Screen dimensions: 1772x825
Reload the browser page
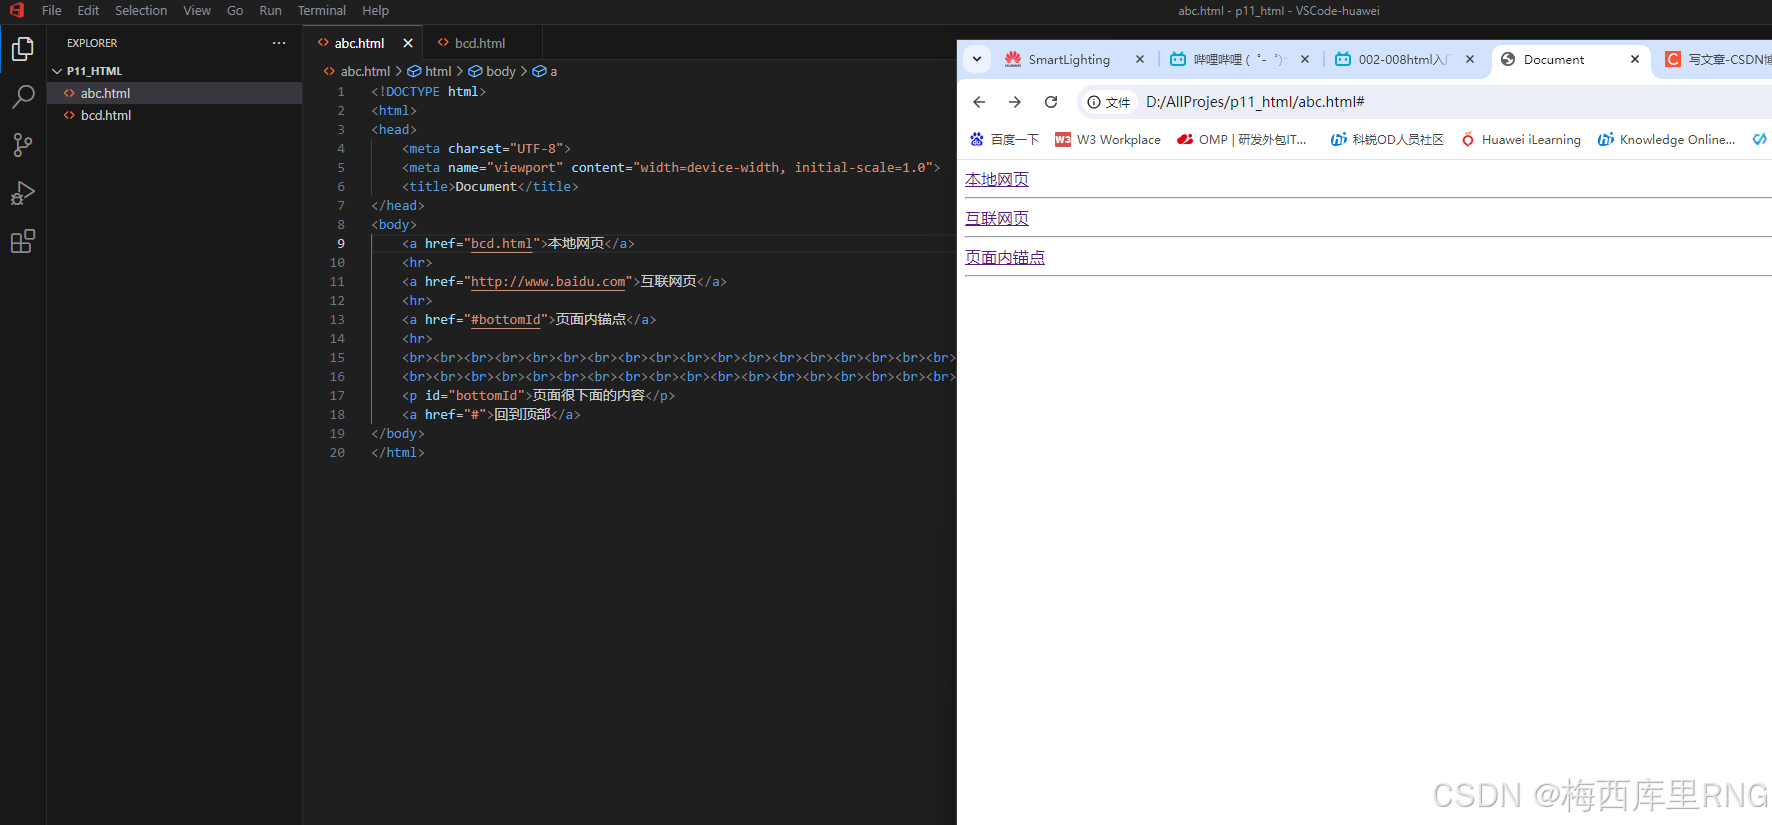pyautogui.click(x=1051, y=102)
